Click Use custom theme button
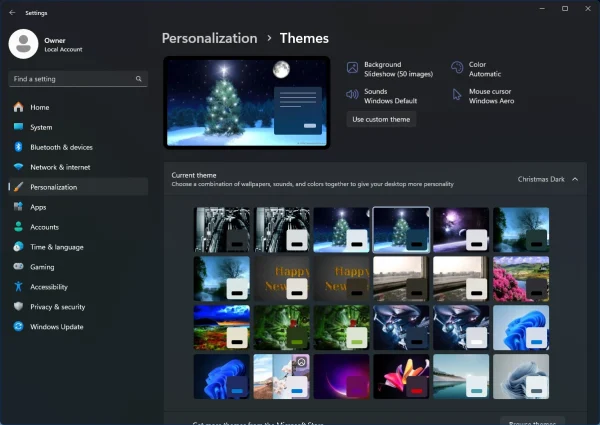The width and height of the screenshot is (600, 425). 381,119
